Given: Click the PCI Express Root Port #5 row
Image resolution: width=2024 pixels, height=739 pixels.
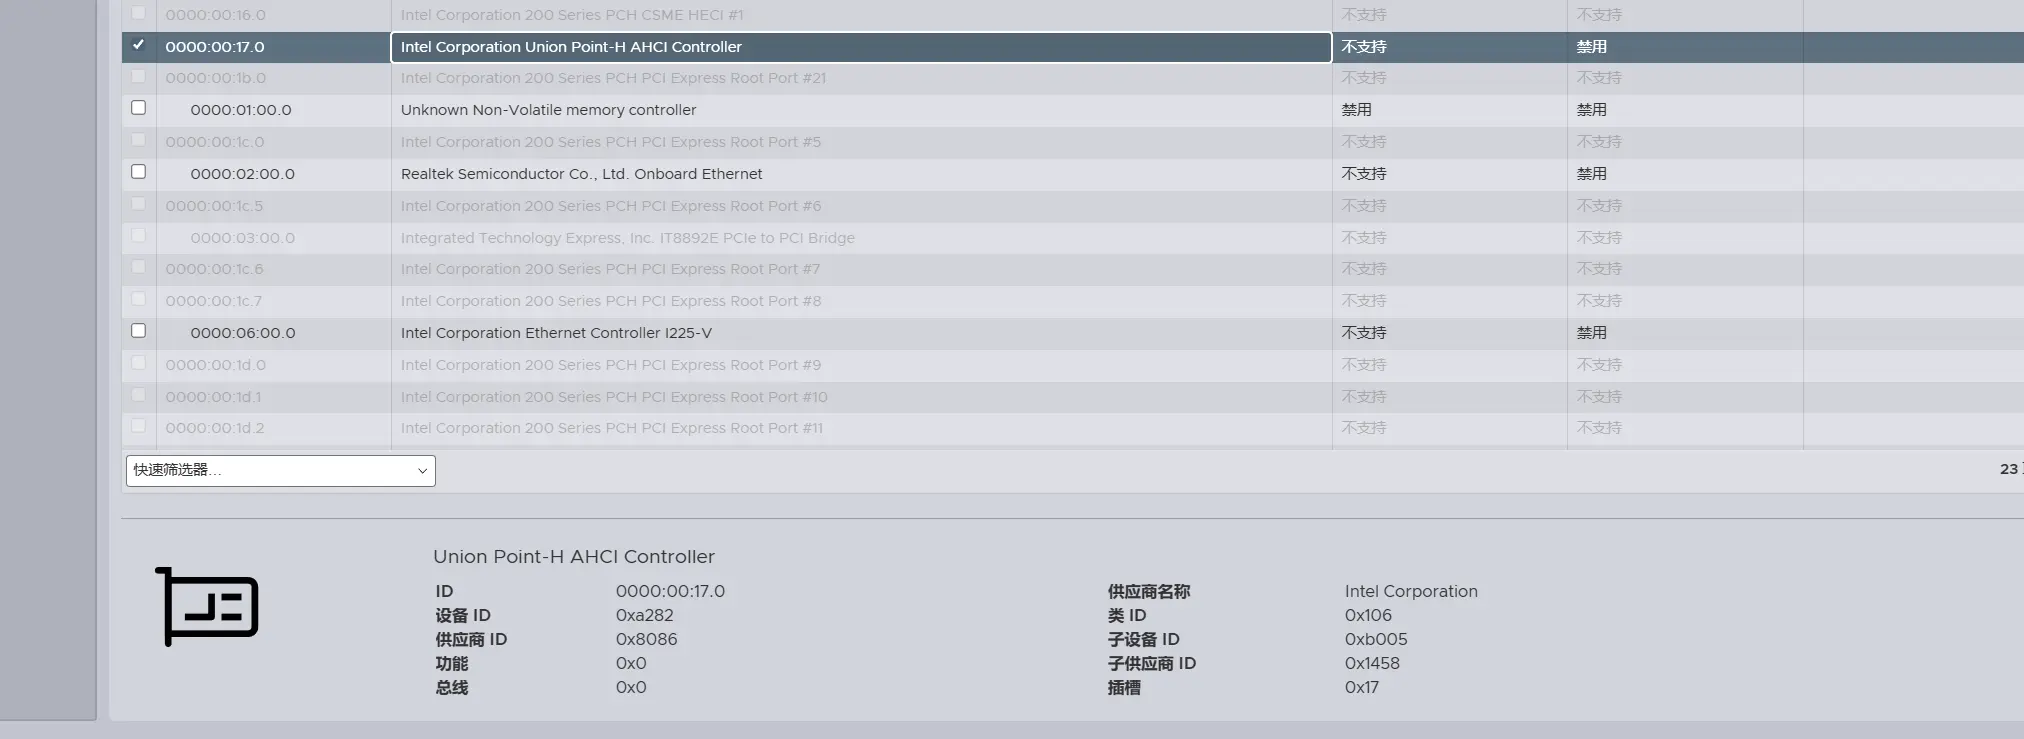Looking at the screenshot, I should point(610,142).
